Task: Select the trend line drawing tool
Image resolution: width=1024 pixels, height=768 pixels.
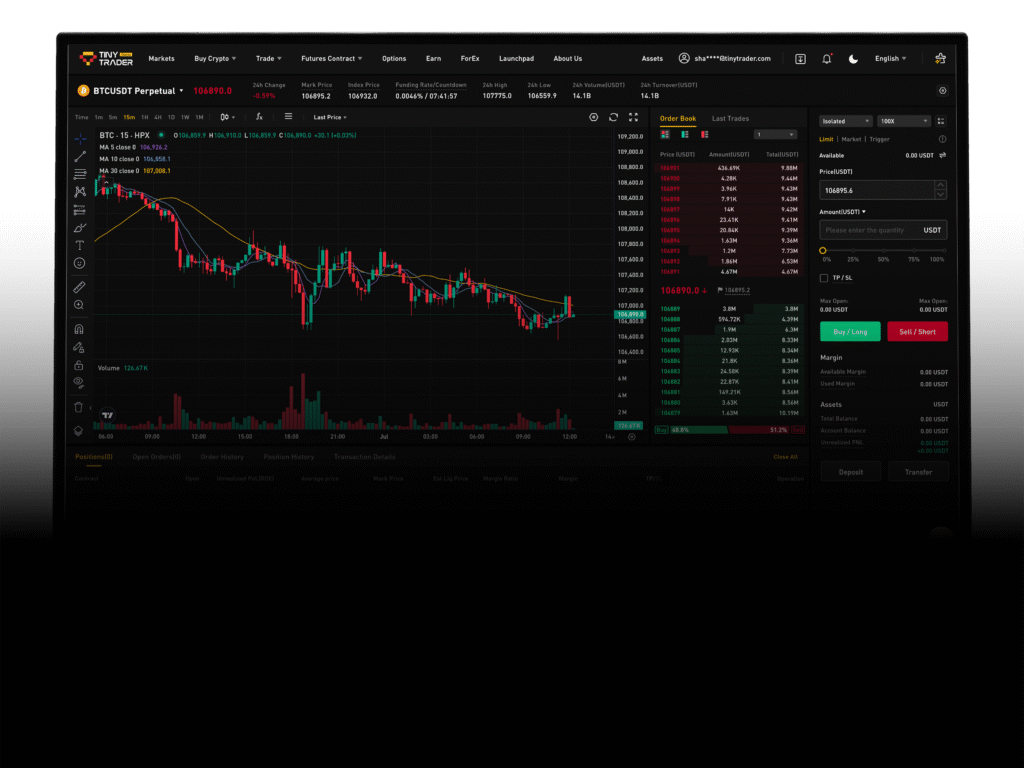Action: (x=80, y=156)
